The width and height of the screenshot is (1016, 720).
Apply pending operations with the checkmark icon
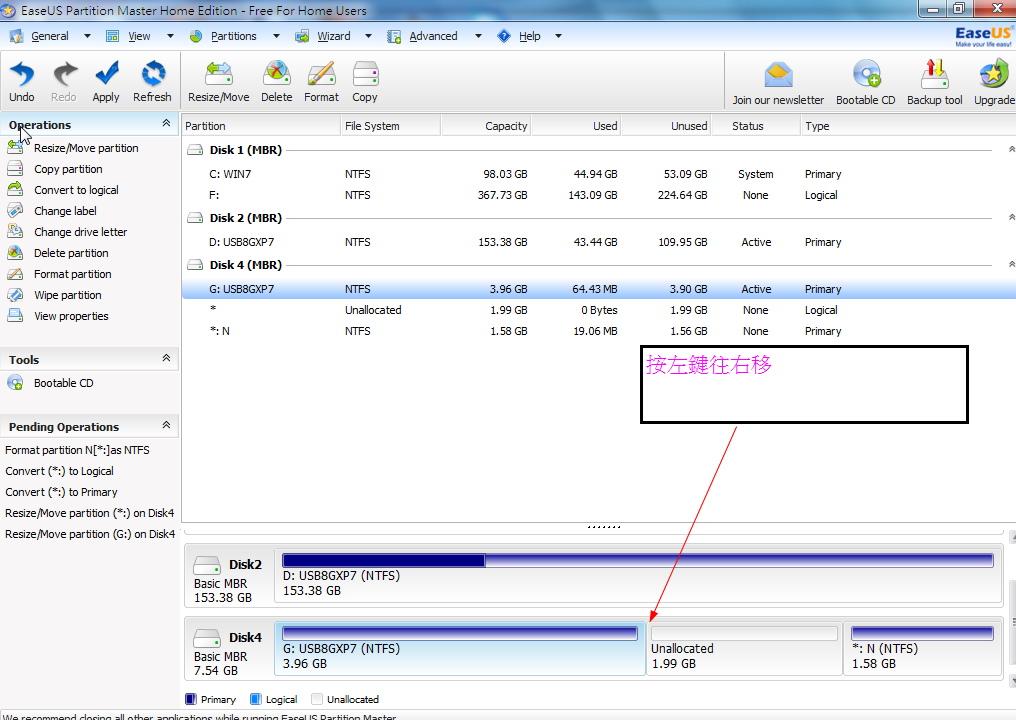point(106,74)
